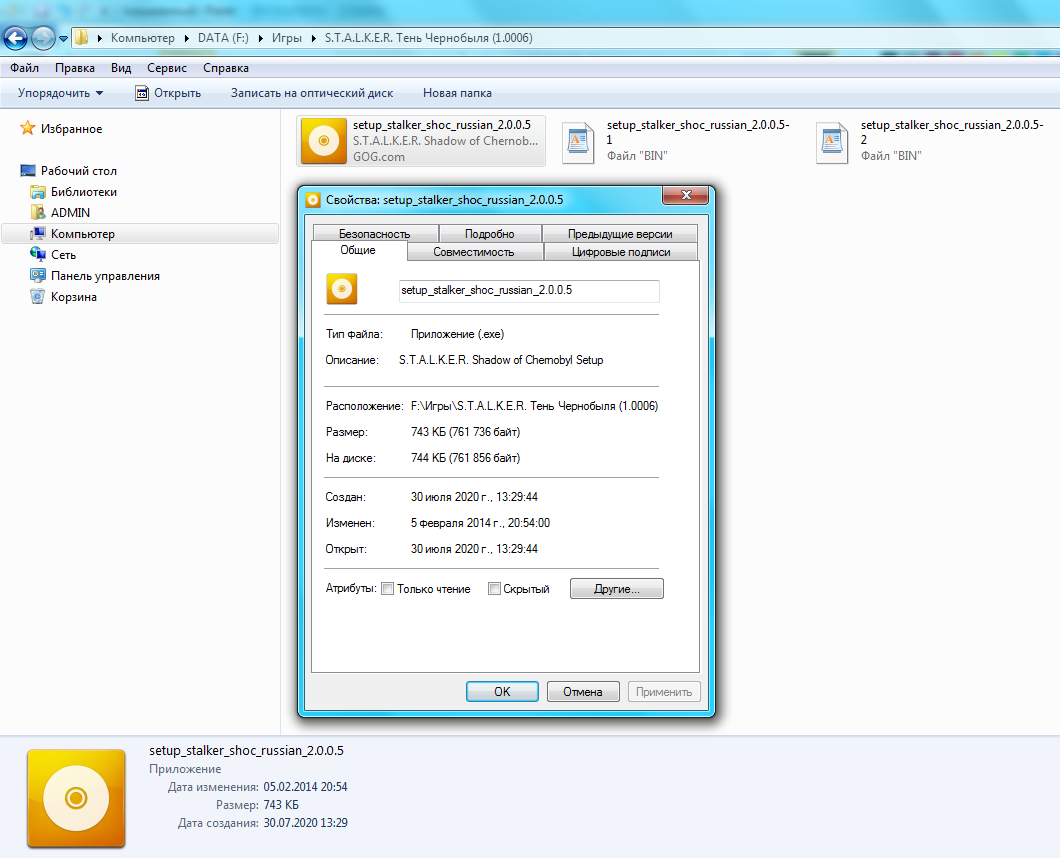
Task: Open the Сервис menu
Action: 166,68
